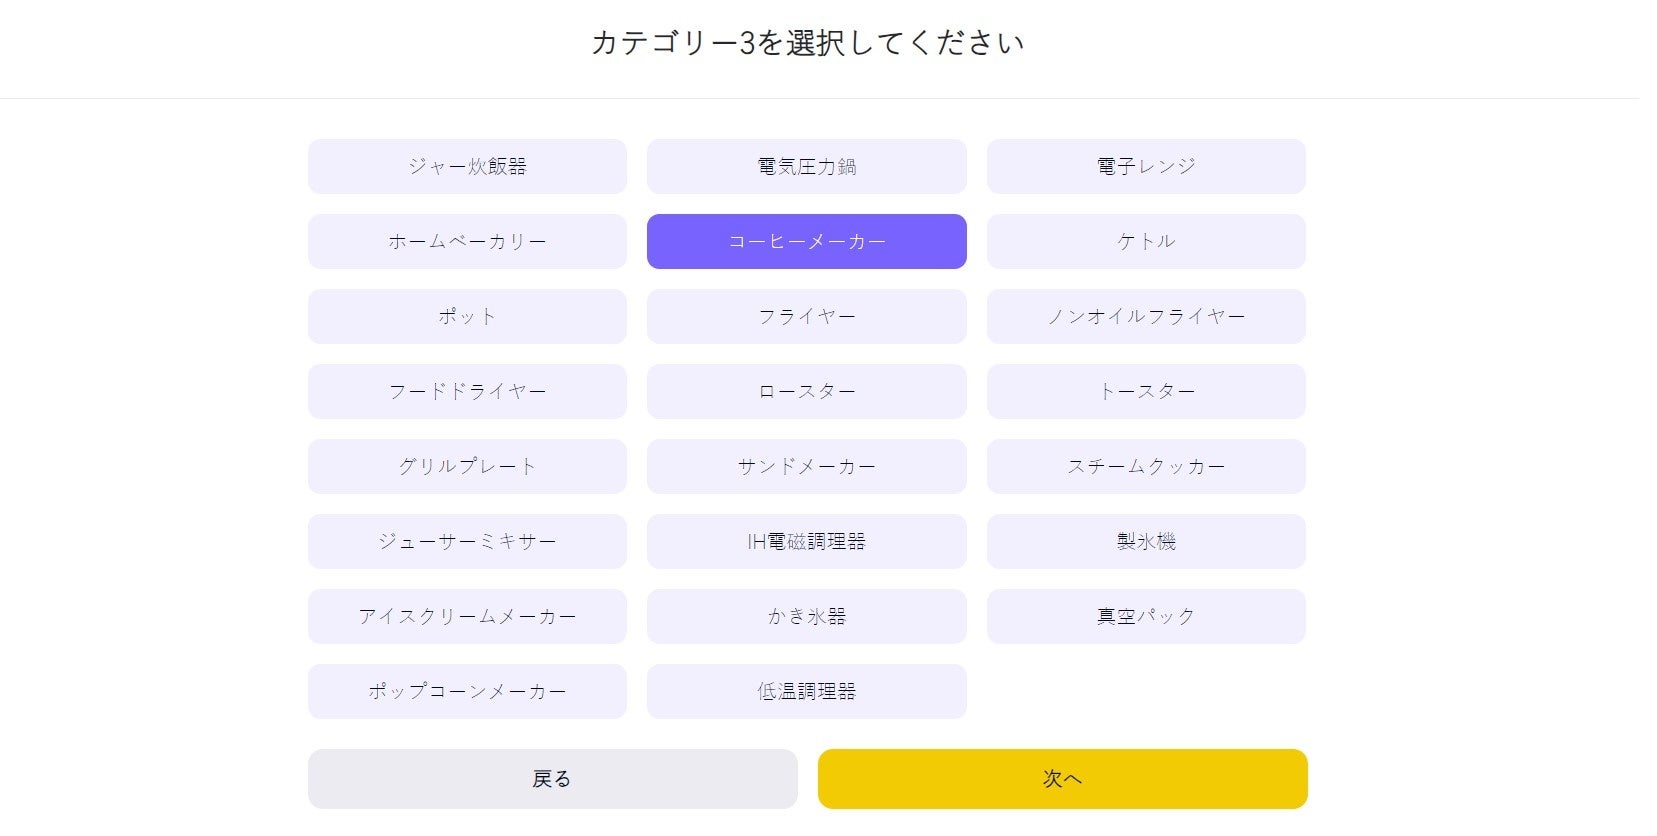Pick the フライヤー category
Image resolution: width=1657 pixels, height=836 pixels.
coord(806,316)
